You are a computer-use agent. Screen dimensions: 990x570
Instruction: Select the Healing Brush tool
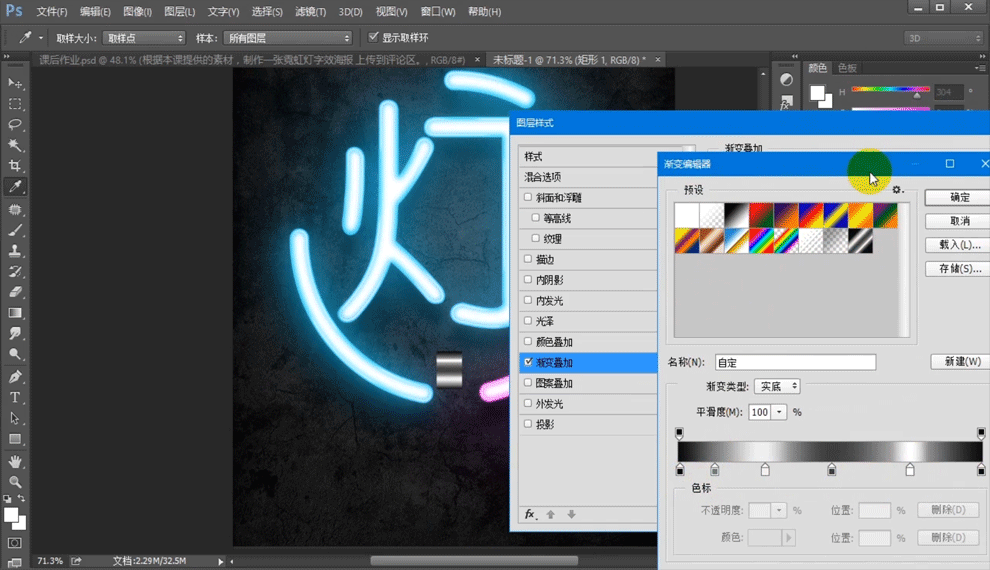(x=15, y=209)
